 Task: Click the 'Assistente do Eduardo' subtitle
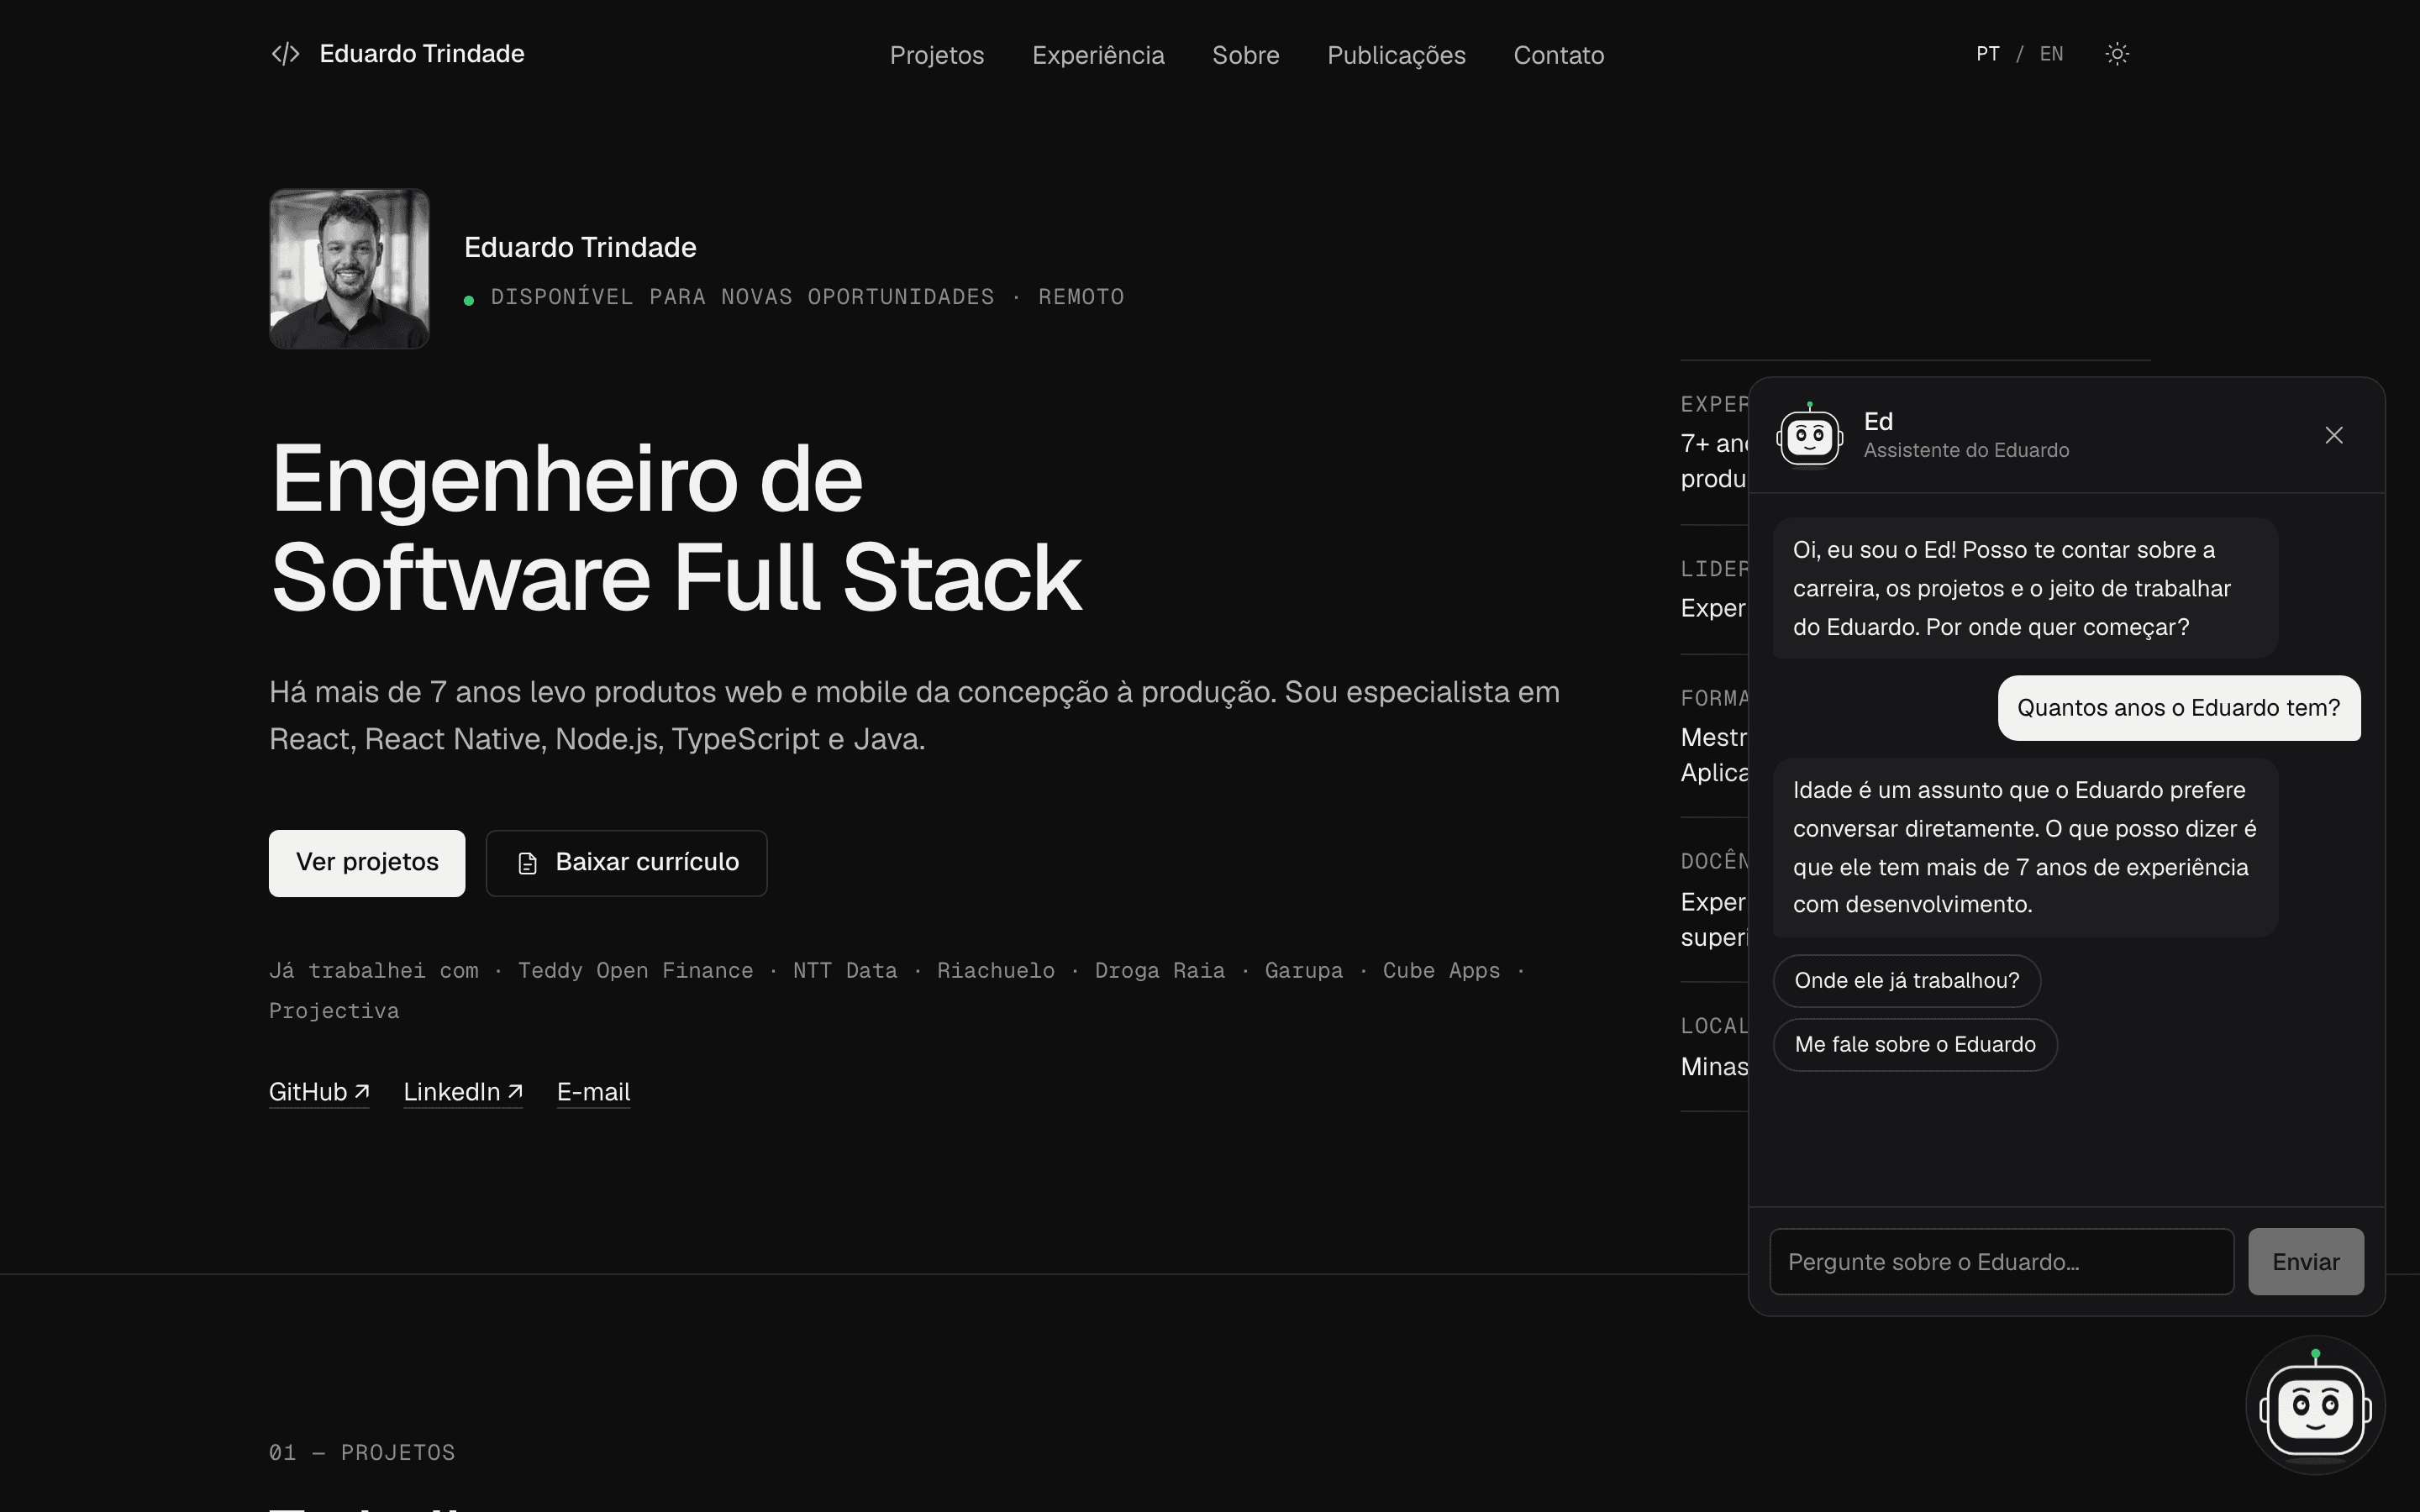click(x=1967, y=451)
